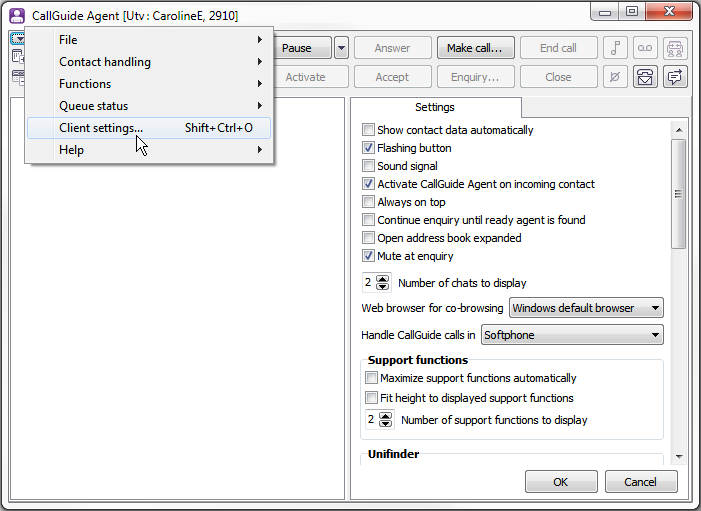Switch to the Settings tab
The image size is (701, 511).
435,107
